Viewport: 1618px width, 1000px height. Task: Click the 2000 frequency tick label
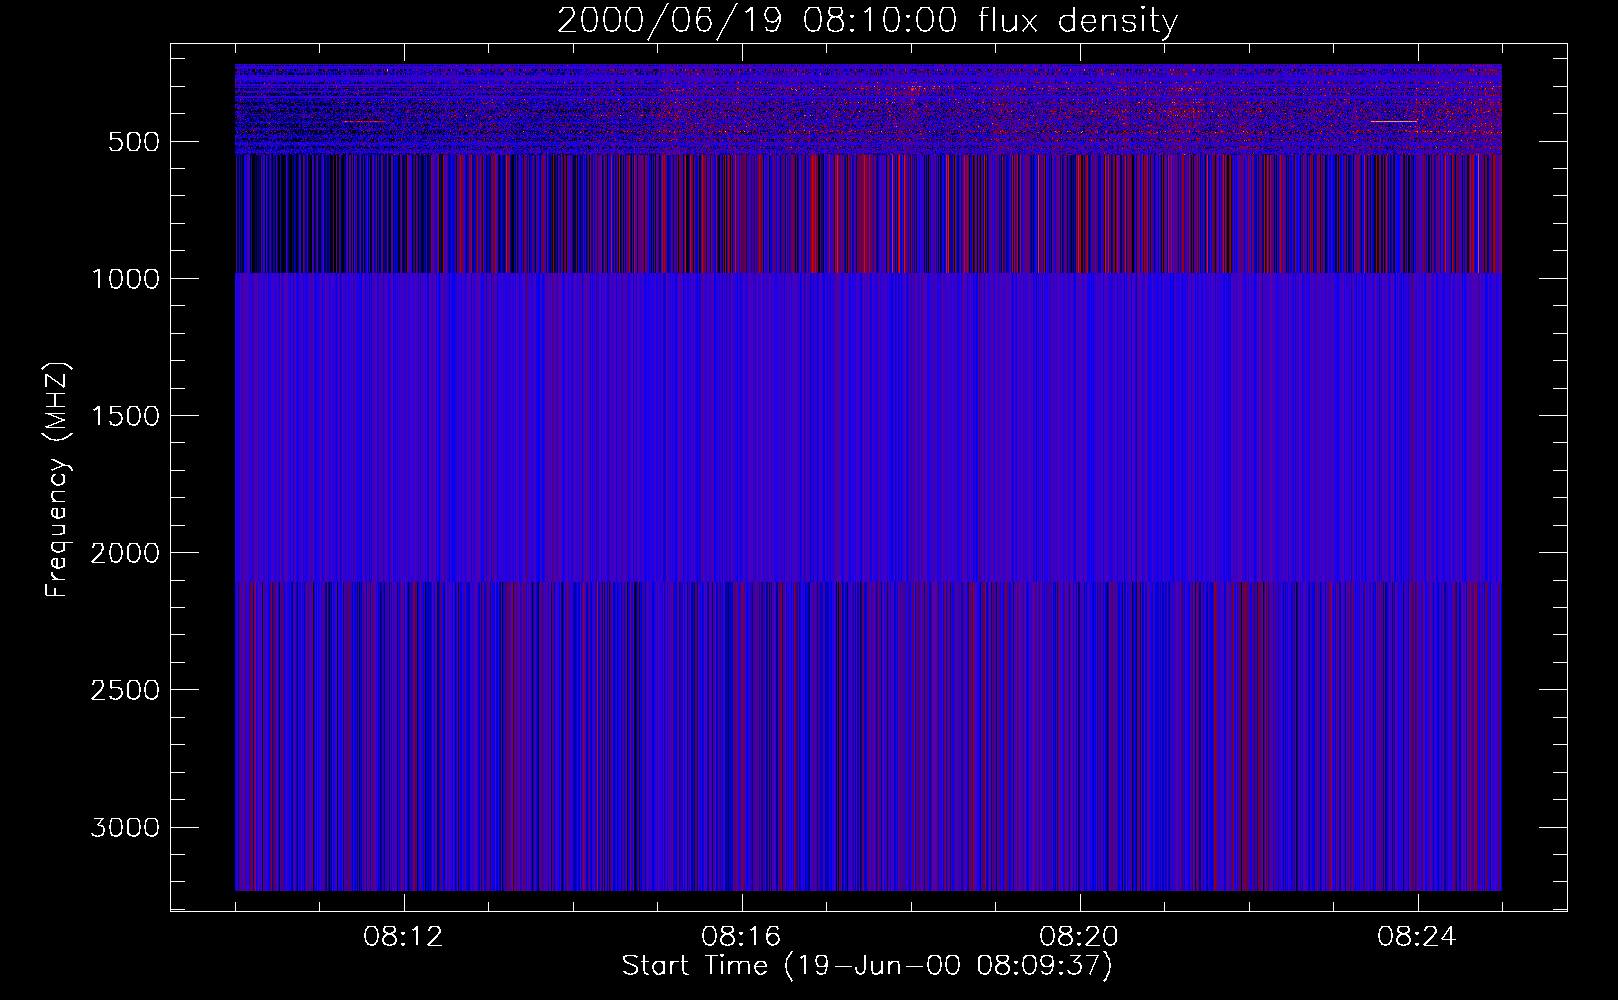point(125,553)
